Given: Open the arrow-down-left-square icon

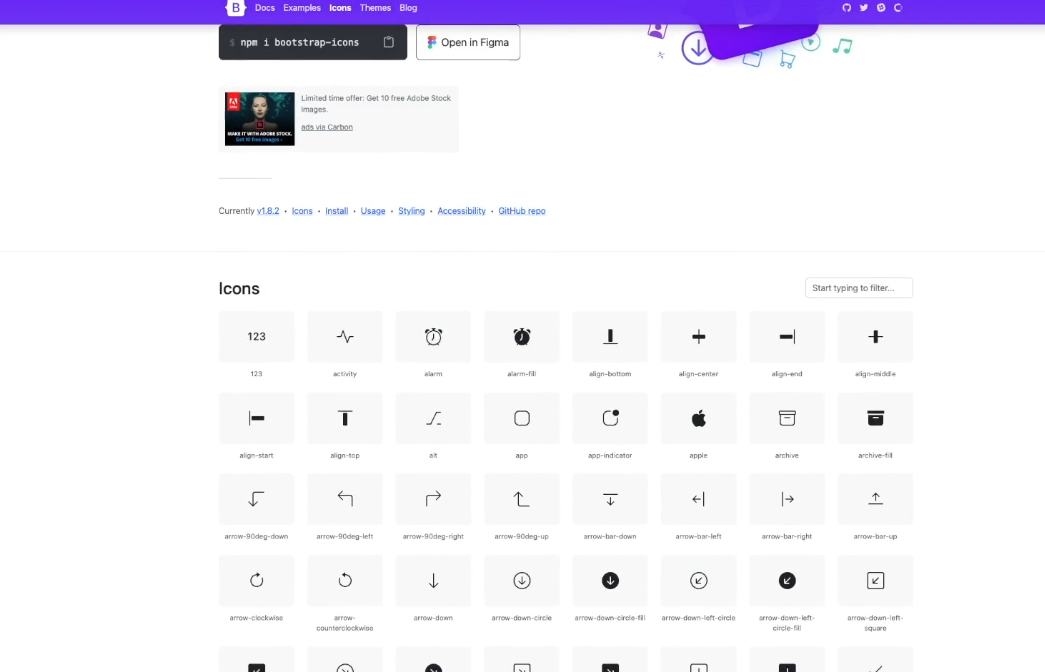Looking at the screenshot, I should pyautogui.click(x=875, y=580).
